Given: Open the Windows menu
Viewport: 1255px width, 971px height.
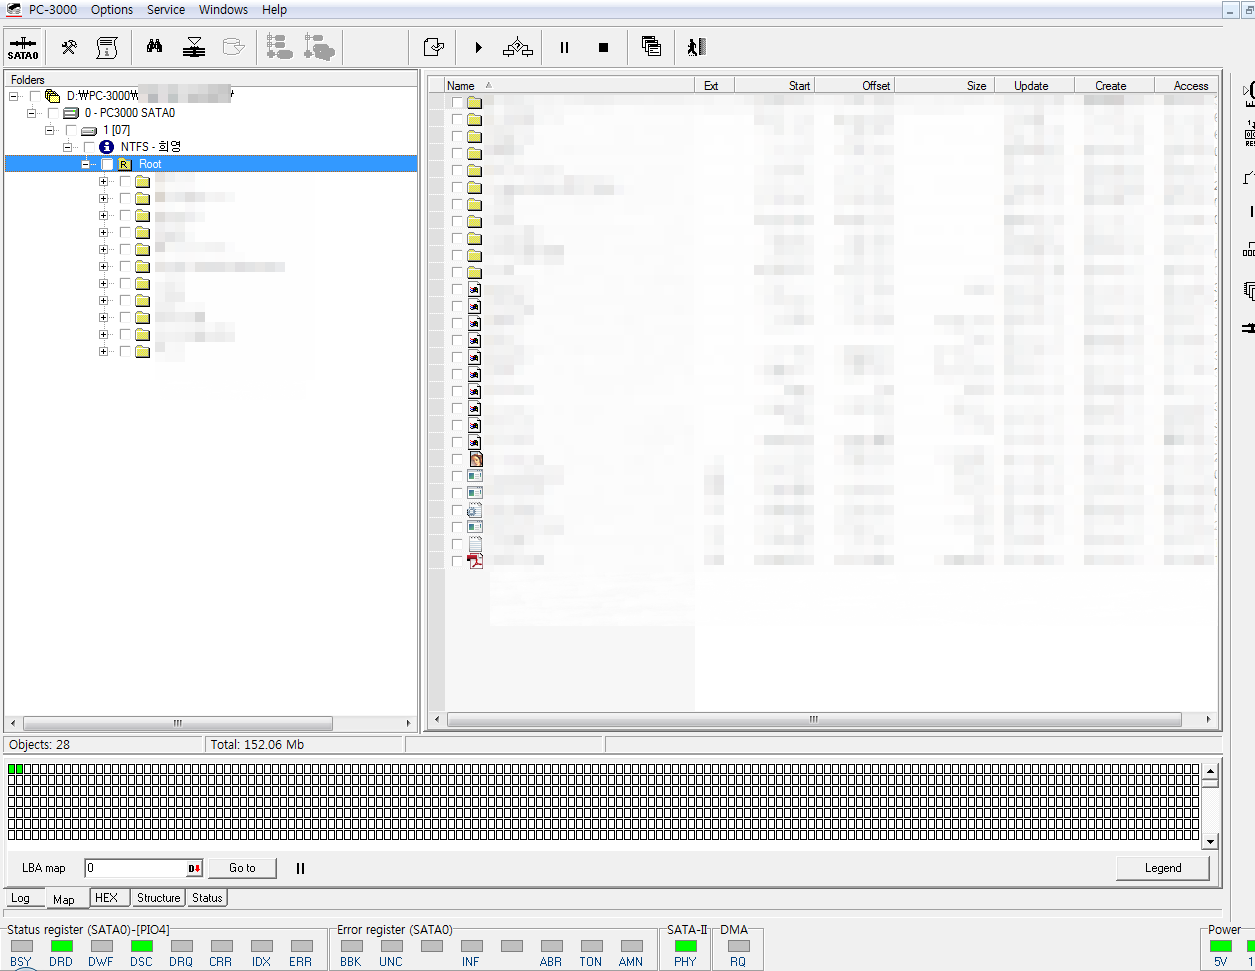Looking at the screenshot, I should pos(223,10).
